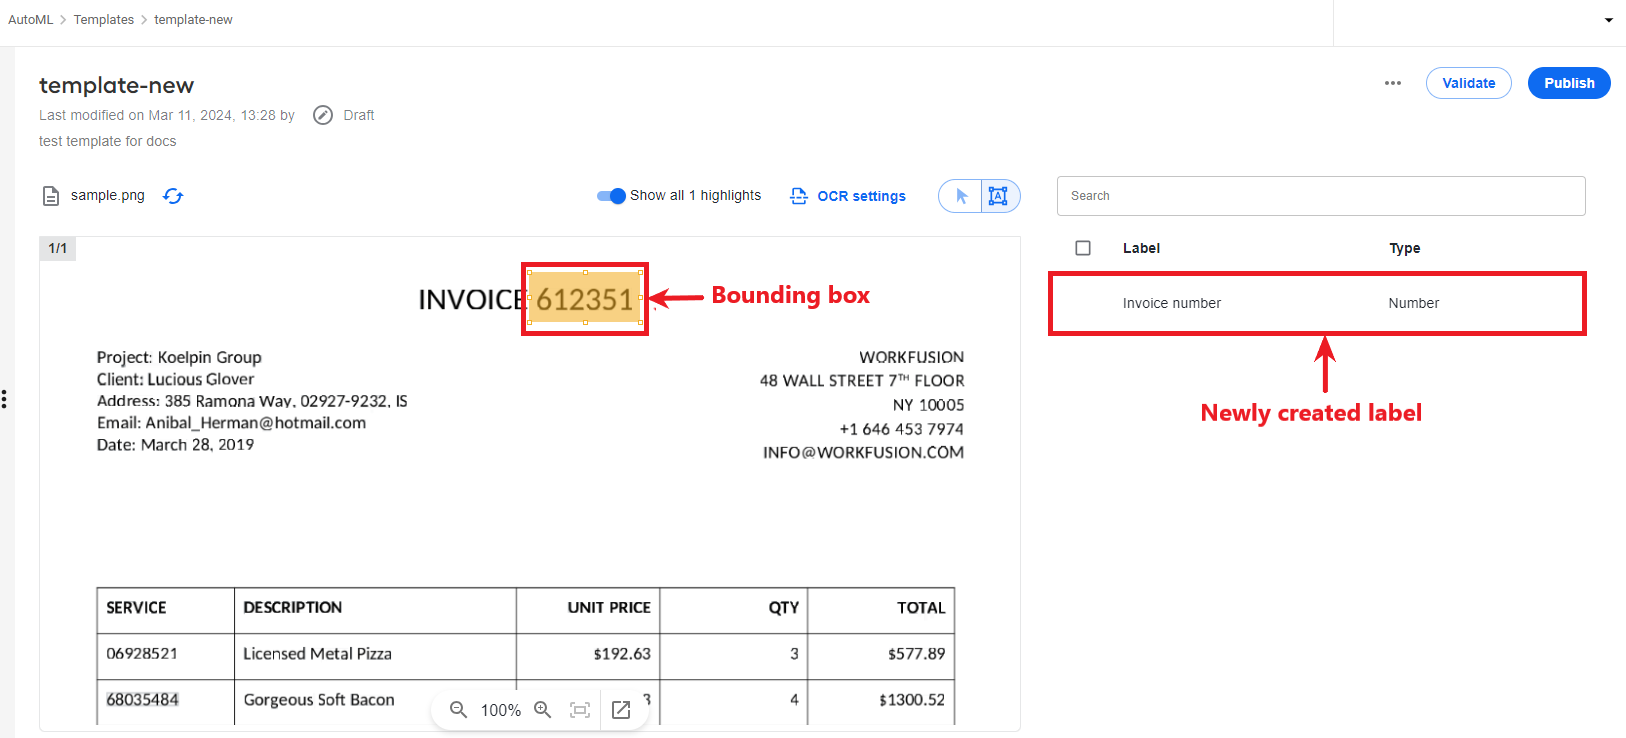Click Gorgeous Soft Bacon description cell

point(319,700)
